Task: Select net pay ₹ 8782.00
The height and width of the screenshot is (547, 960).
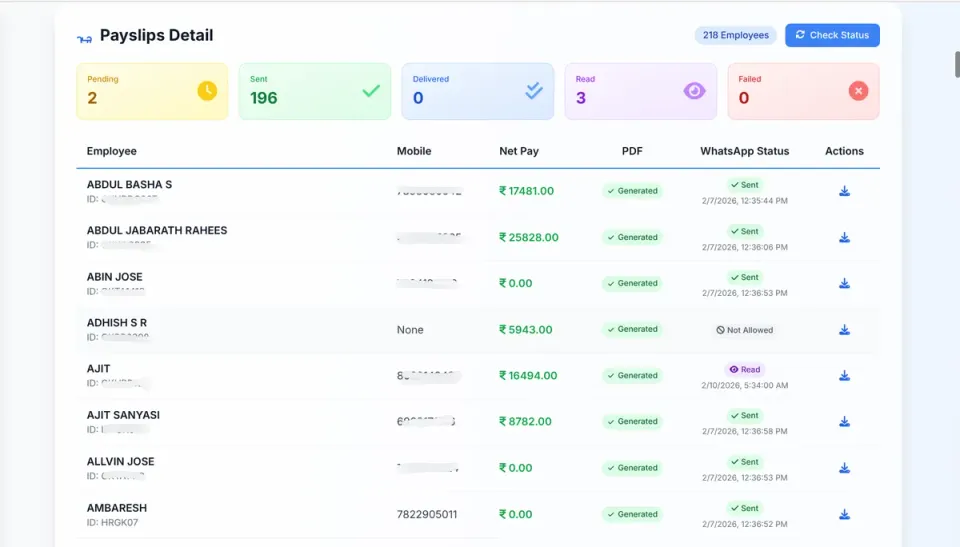Action: click(525, 421)
